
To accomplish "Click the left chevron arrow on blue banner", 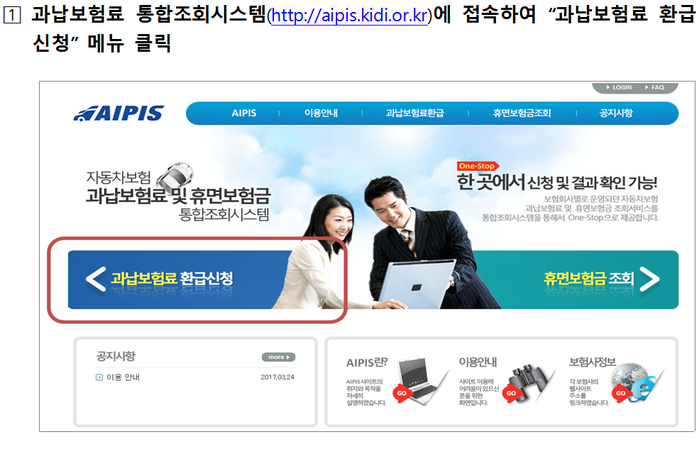I will tap(95, 279).
